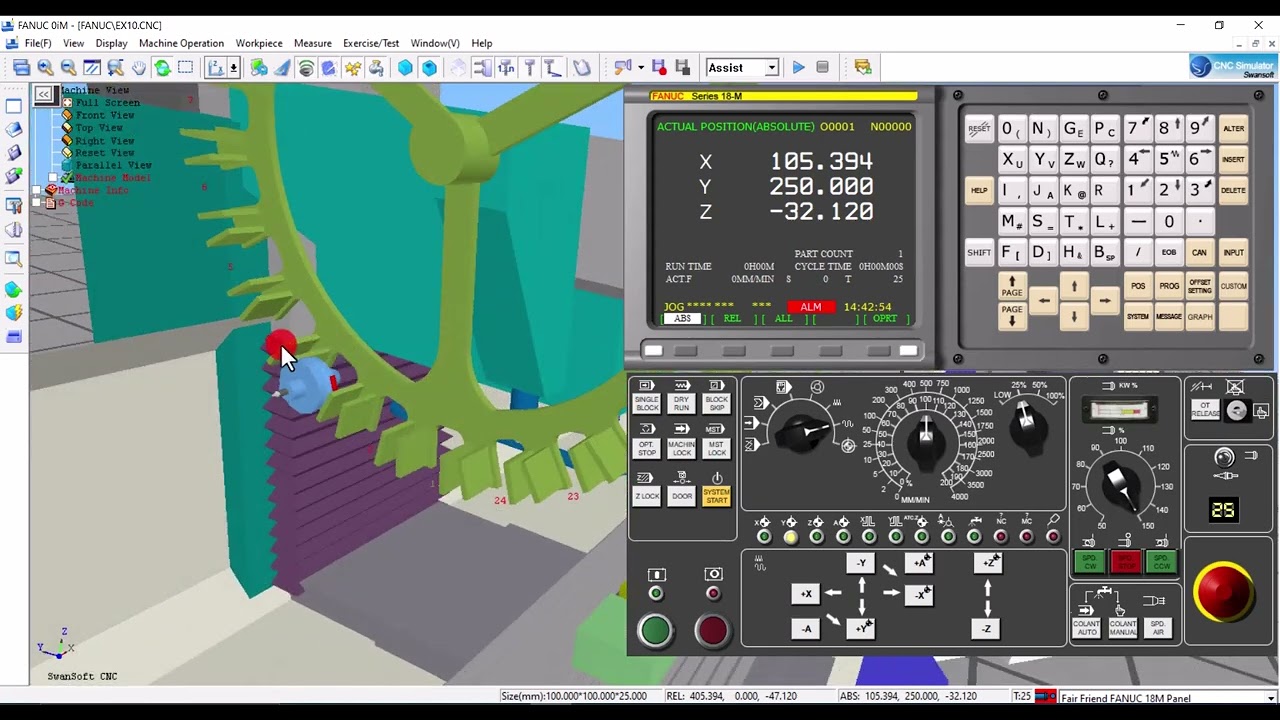The width and height of the screenshot is (1280, 720).
Task: Click the up arrow cursor key on keypad
Action: [x=1074, y=286]
